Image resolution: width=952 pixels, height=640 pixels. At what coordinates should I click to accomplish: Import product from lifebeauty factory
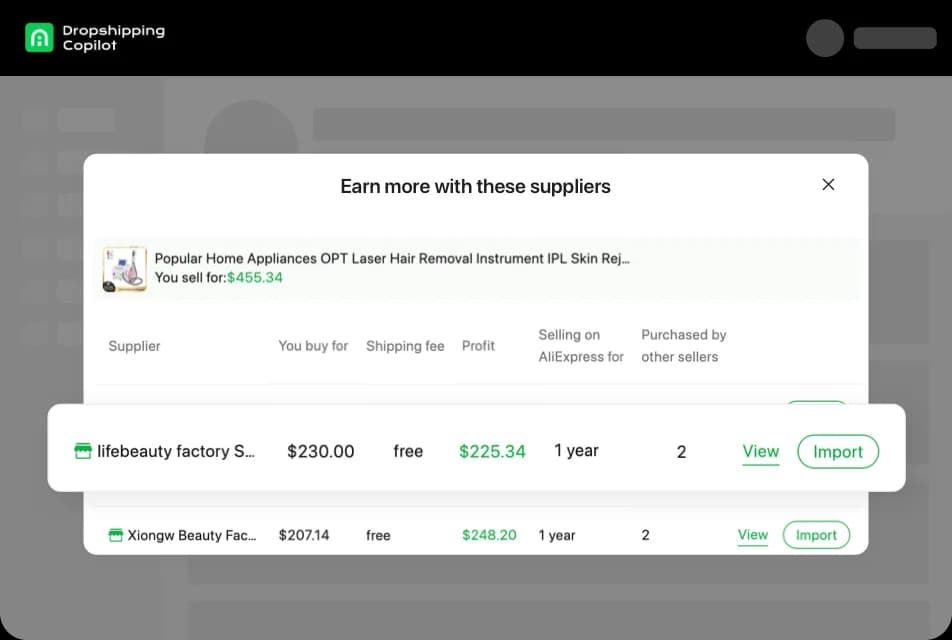[x=838, y=452]
